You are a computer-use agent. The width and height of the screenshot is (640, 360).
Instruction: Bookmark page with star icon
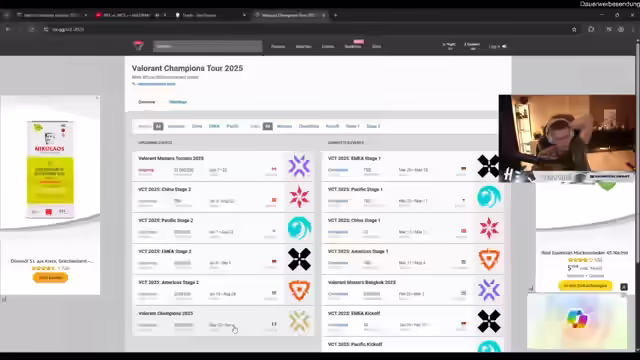tap(574, 29)
